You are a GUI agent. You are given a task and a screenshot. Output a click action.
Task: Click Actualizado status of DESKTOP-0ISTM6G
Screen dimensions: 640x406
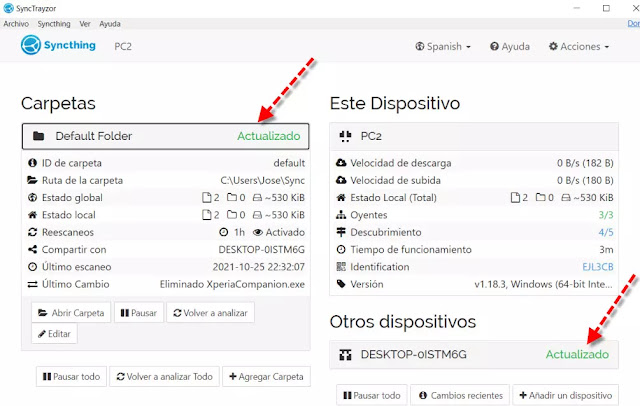click(x=577, y=354)
